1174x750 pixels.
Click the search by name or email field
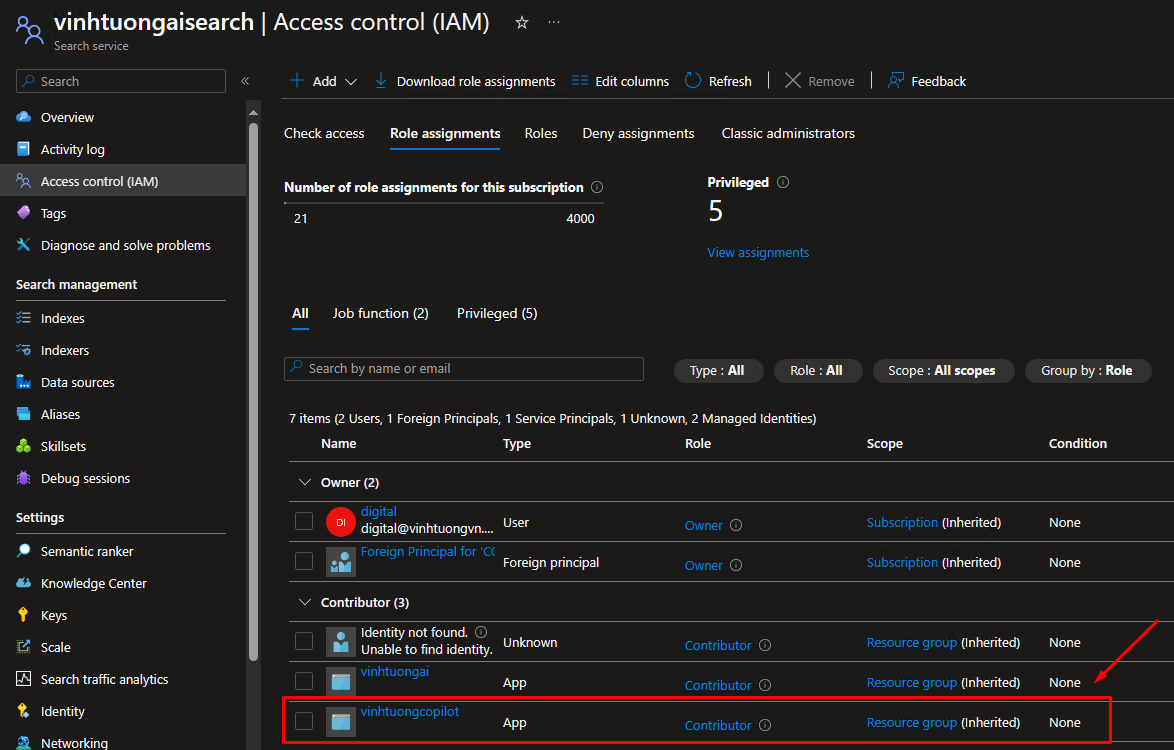(463, 369)
